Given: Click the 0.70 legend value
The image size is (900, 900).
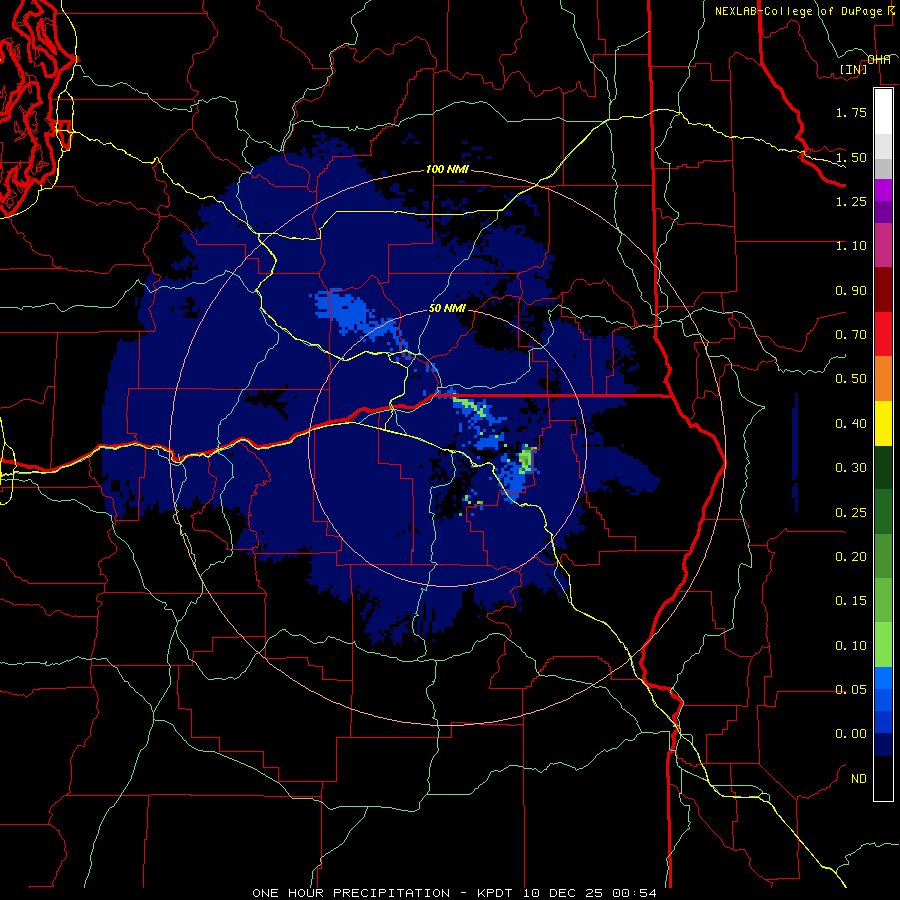Looking at the screenshot, I should tap(851, 335).
